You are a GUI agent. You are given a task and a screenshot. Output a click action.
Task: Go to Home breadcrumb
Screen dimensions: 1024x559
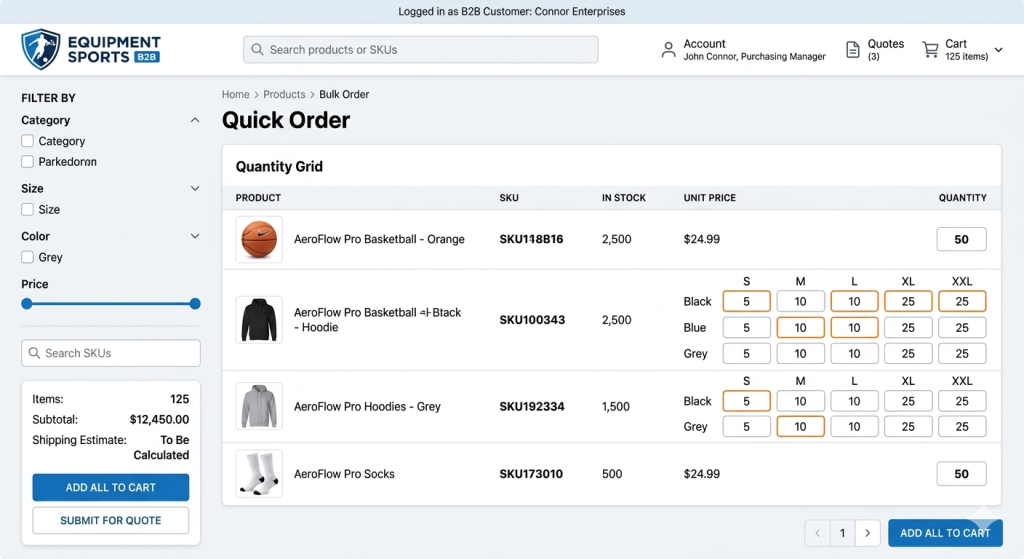tap(235, 94)
